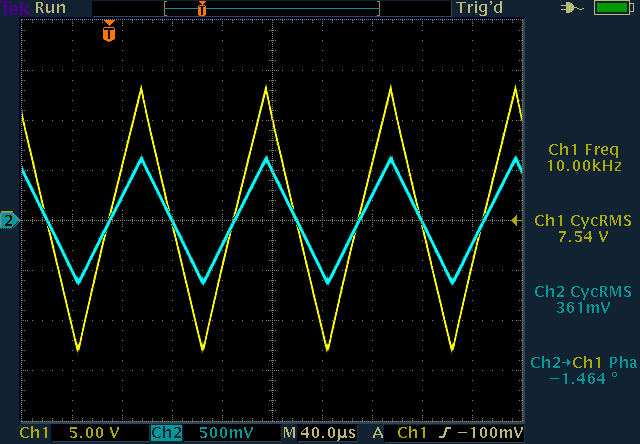The width and height of the screenshot is (640, 444).
Task: Click the waveform record view bar
Action: tap(272, 8)
